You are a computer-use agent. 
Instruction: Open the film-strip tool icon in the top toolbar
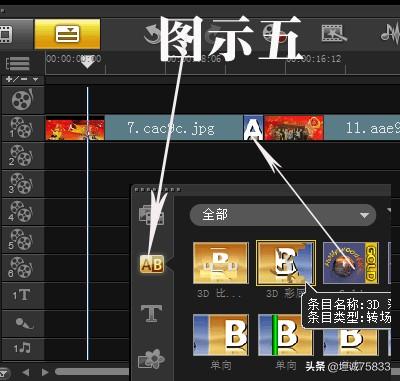tap(334, 34)
